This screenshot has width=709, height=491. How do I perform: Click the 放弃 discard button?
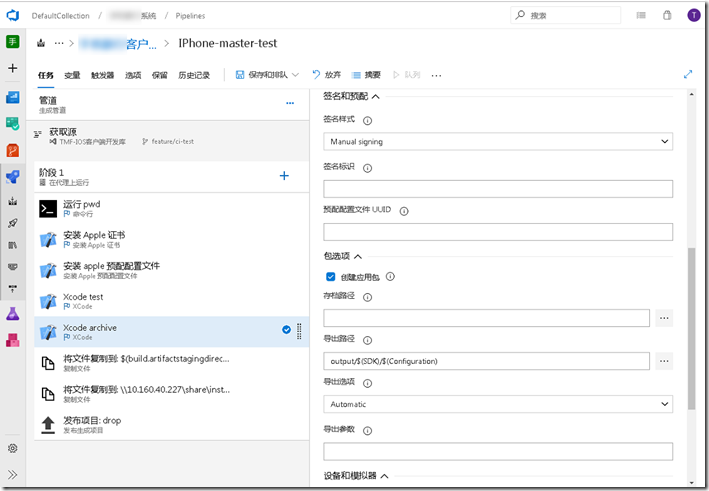click(x=326, y=75)
